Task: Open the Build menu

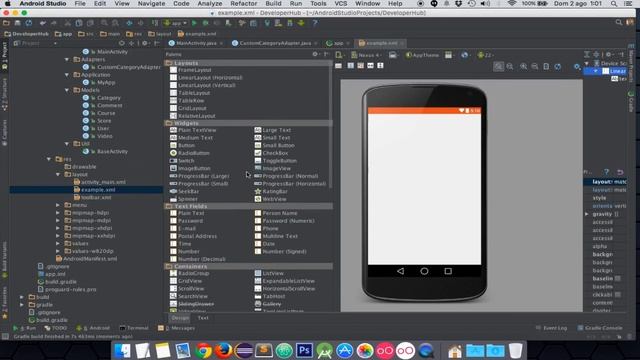Action: click(273, 4)
